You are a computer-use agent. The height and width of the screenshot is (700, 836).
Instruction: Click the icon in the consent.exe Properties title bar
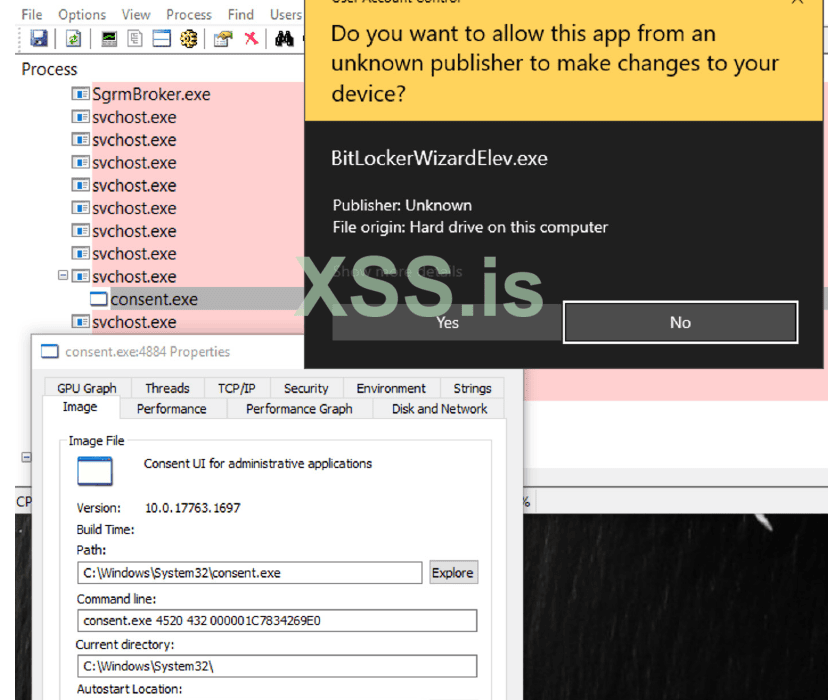(50, 351)
